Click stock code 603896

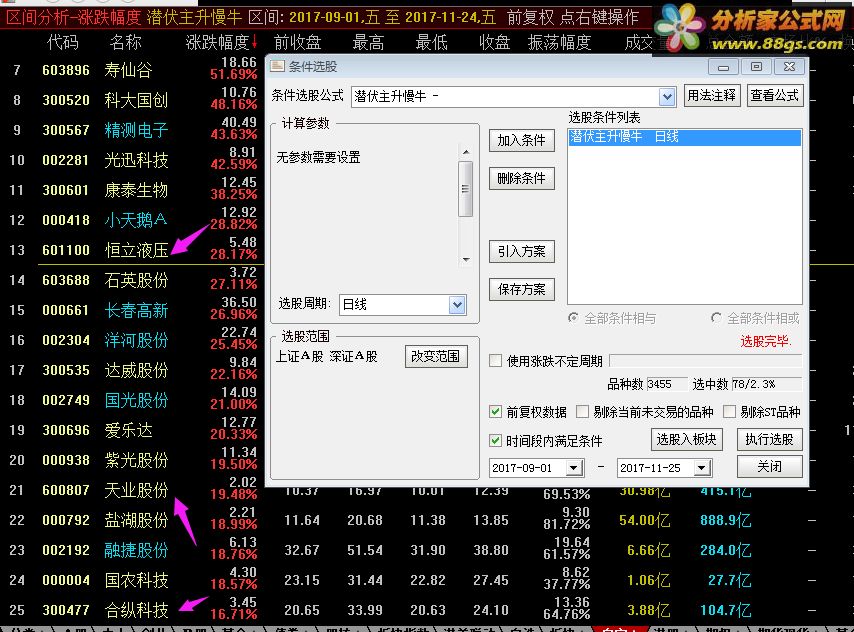pyautogui.click(x=66, y=70)
